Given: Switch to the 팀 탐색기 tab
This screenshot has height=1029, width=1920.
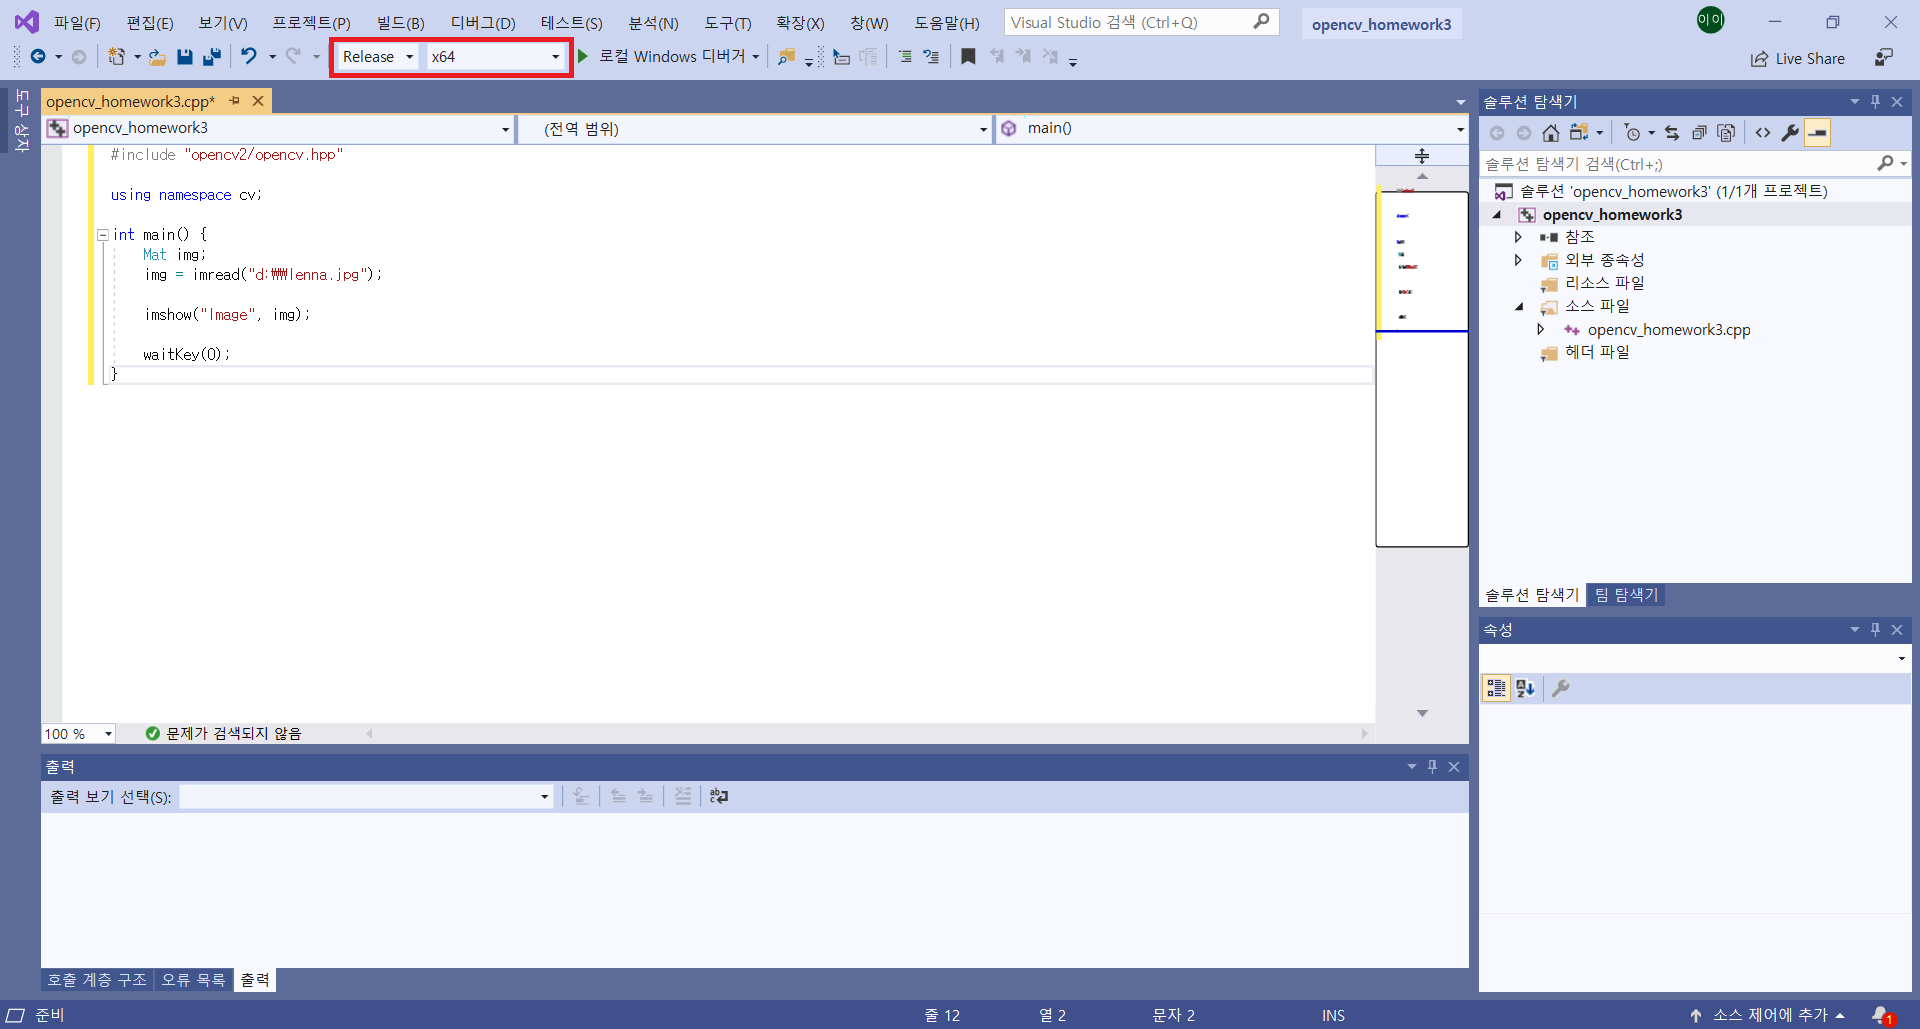Looking at the screenshot, I should 1626,595.
